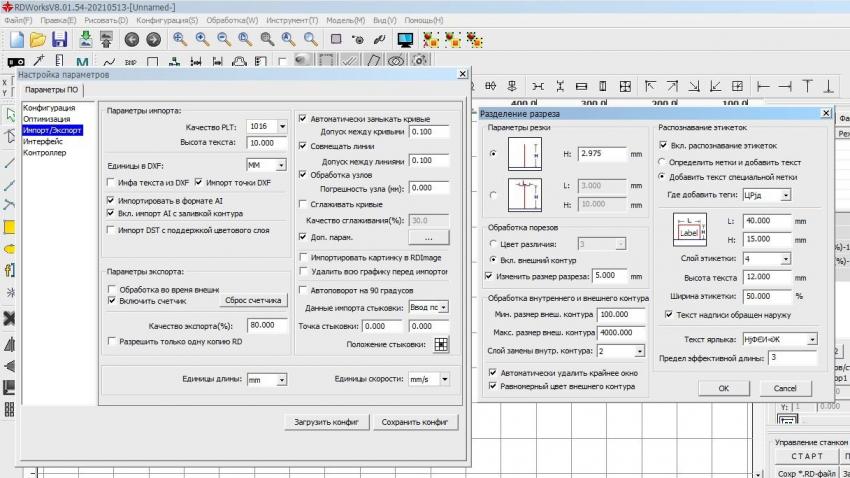
Task: Select the yellow ellipse tool in sidebar
Action: tap(10, 248)
